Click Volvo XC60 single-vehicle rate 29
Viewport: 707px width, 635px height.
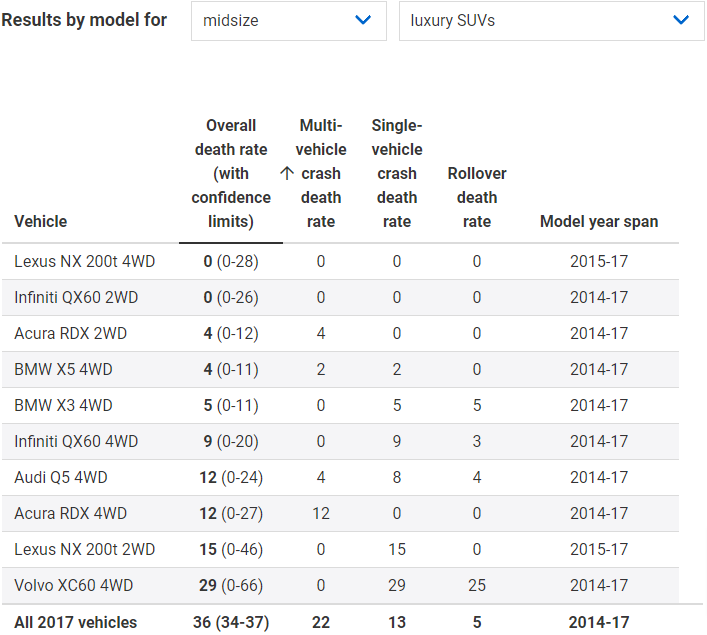(x=397, y=585)
